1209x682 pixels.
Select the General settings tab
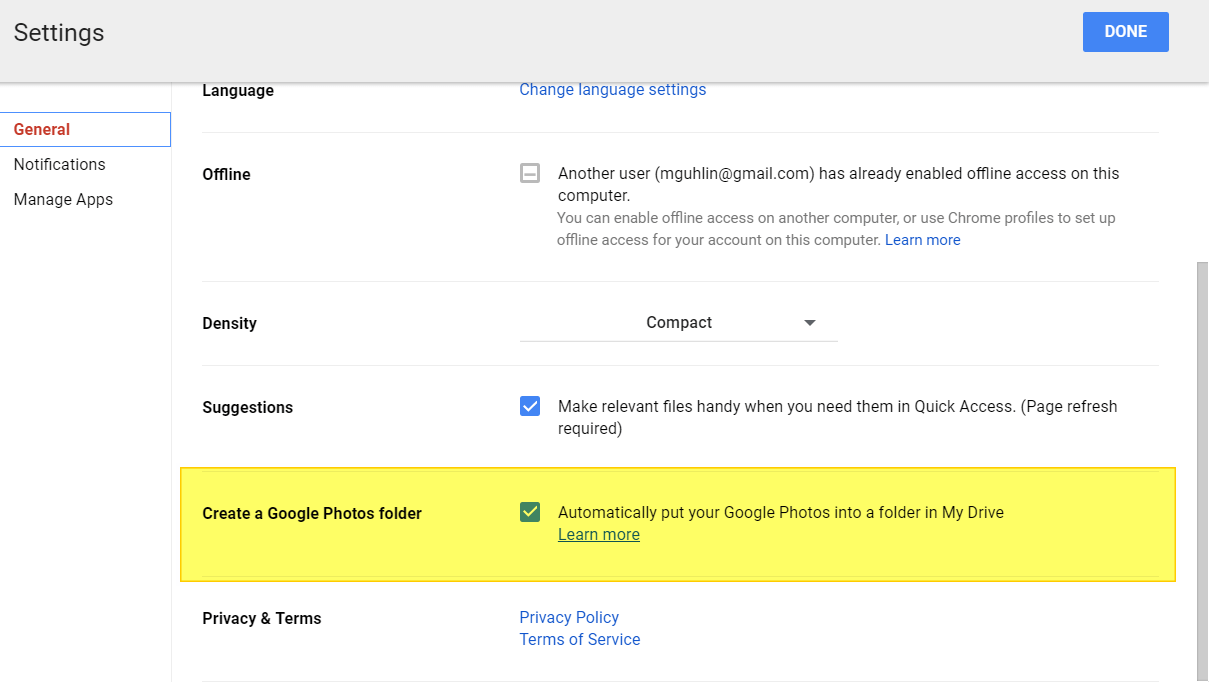coord(42,130)
